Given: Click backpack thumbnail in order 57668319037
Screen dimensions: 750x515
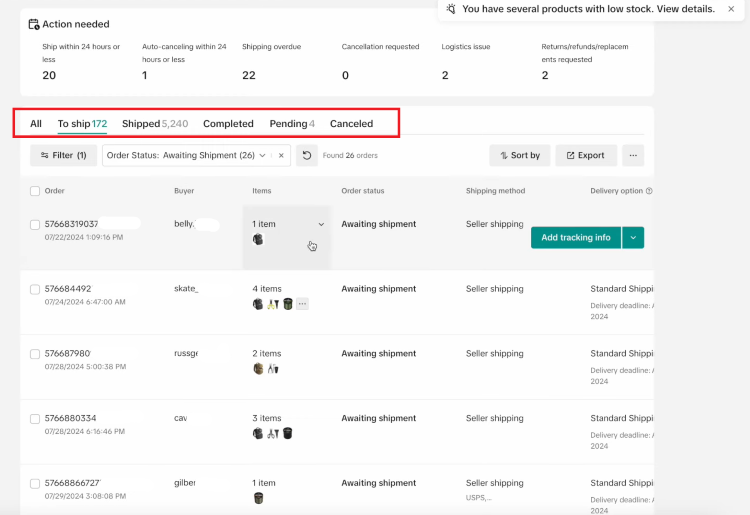Looking at the screenshot, I should 258,239.
